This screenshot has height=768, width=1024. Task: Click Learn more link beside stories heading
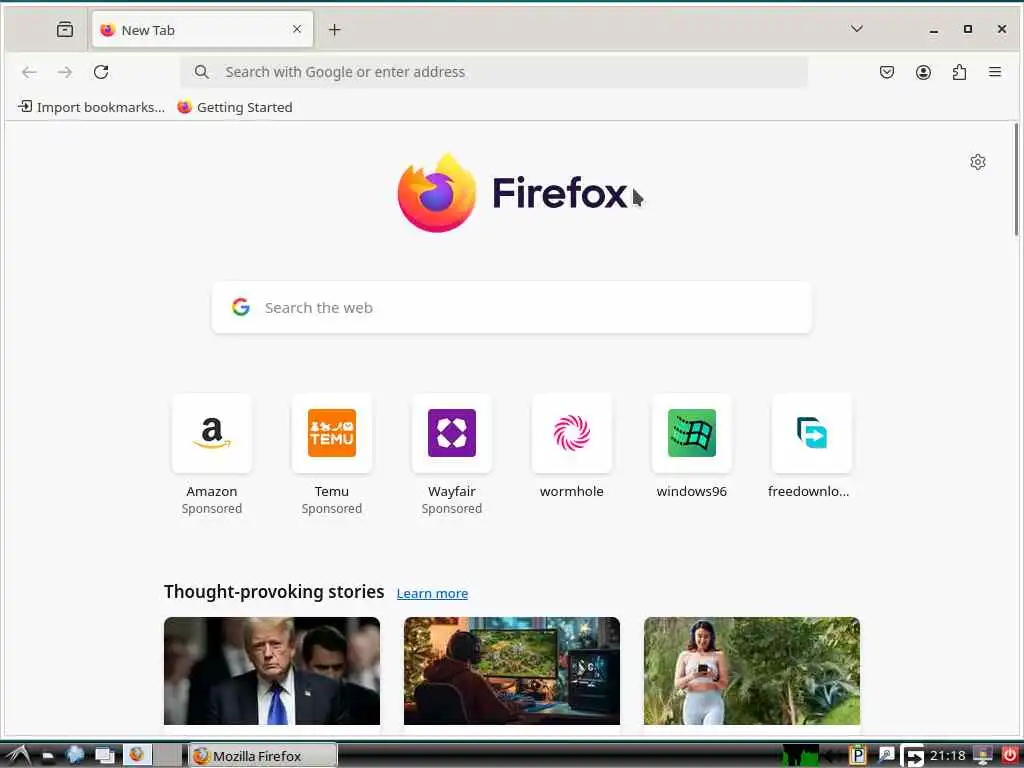[x=432, y=593]
